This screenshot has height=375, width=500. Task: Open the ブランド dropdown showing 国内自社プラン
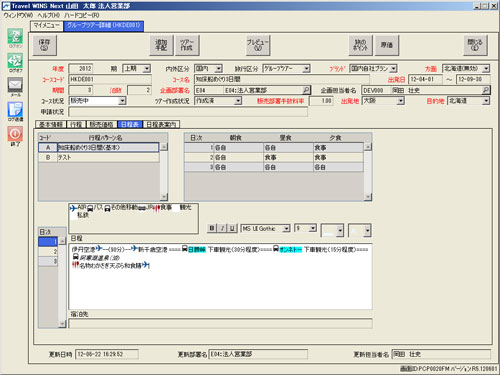tap(393, 69)
